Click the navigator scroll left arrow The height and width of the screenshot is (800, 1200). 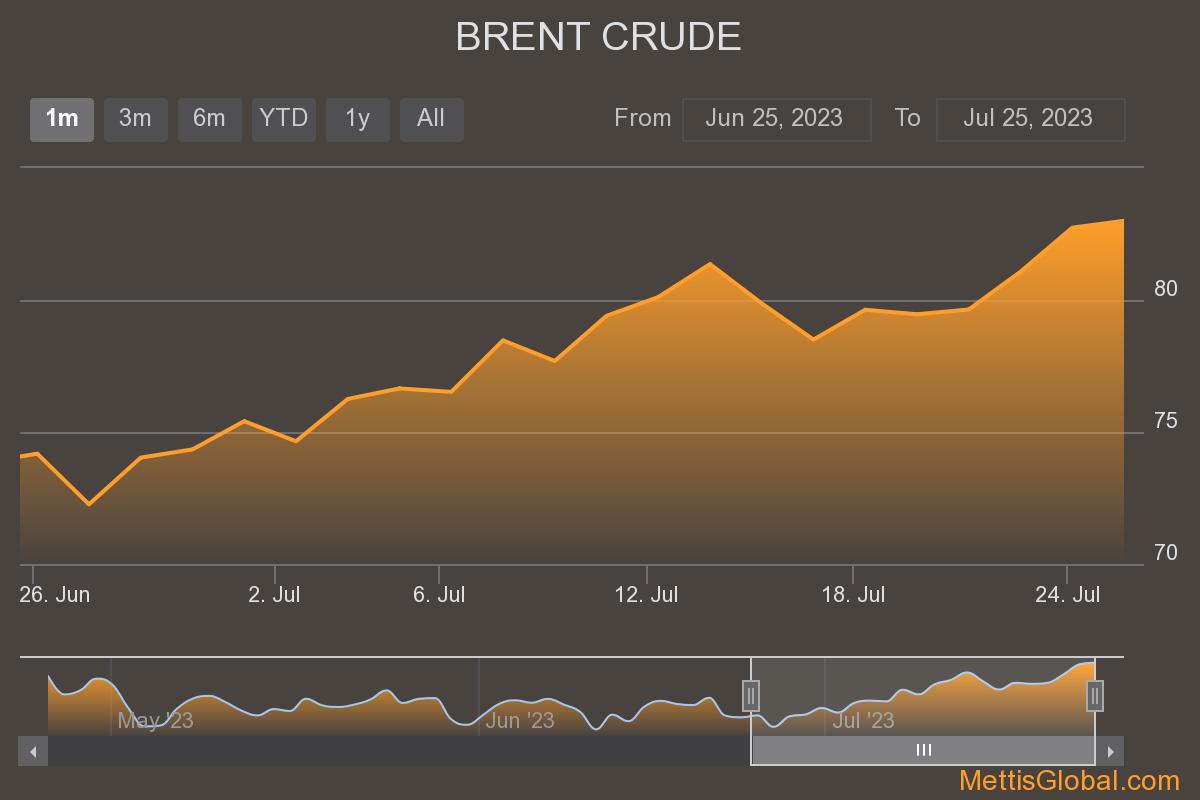[x=33, y=751]
